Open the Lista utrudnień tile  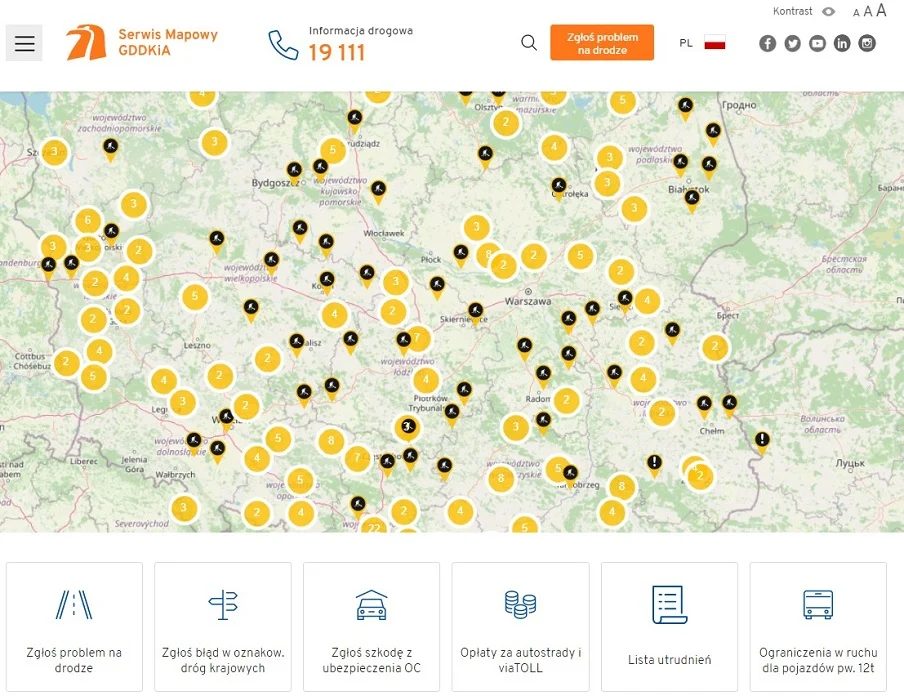[x=669, y=626]
